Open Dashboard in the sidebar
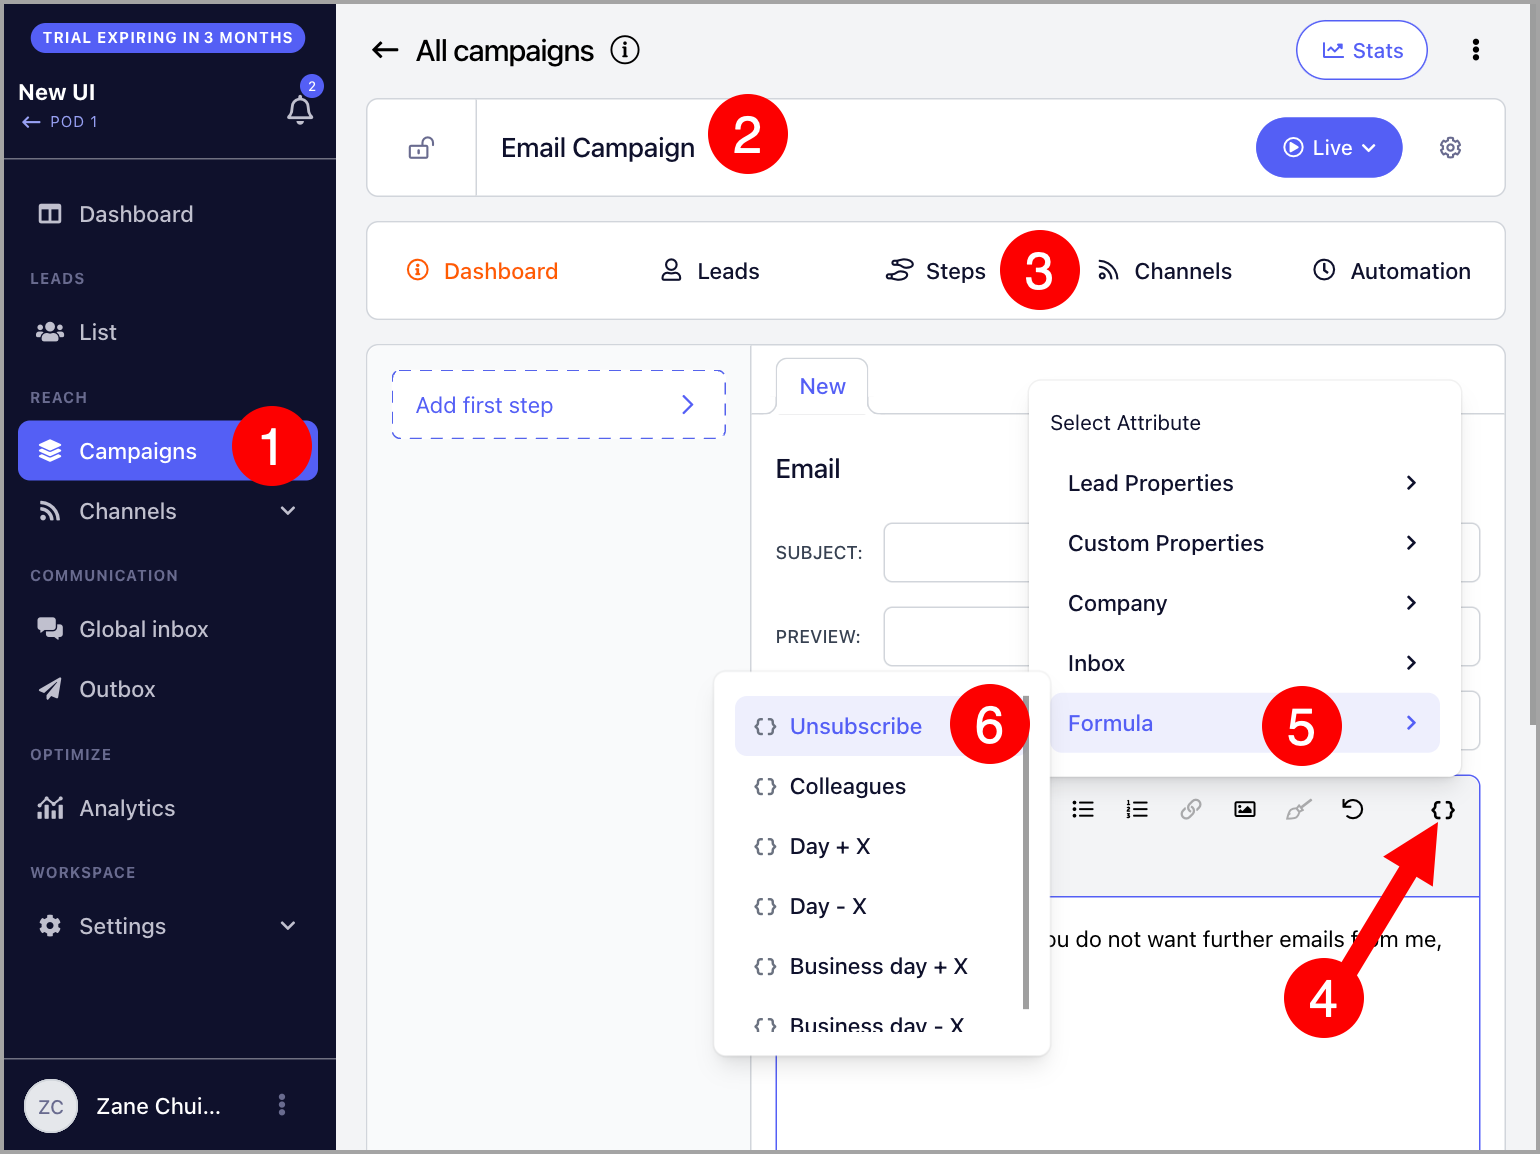 coord(168,214)
